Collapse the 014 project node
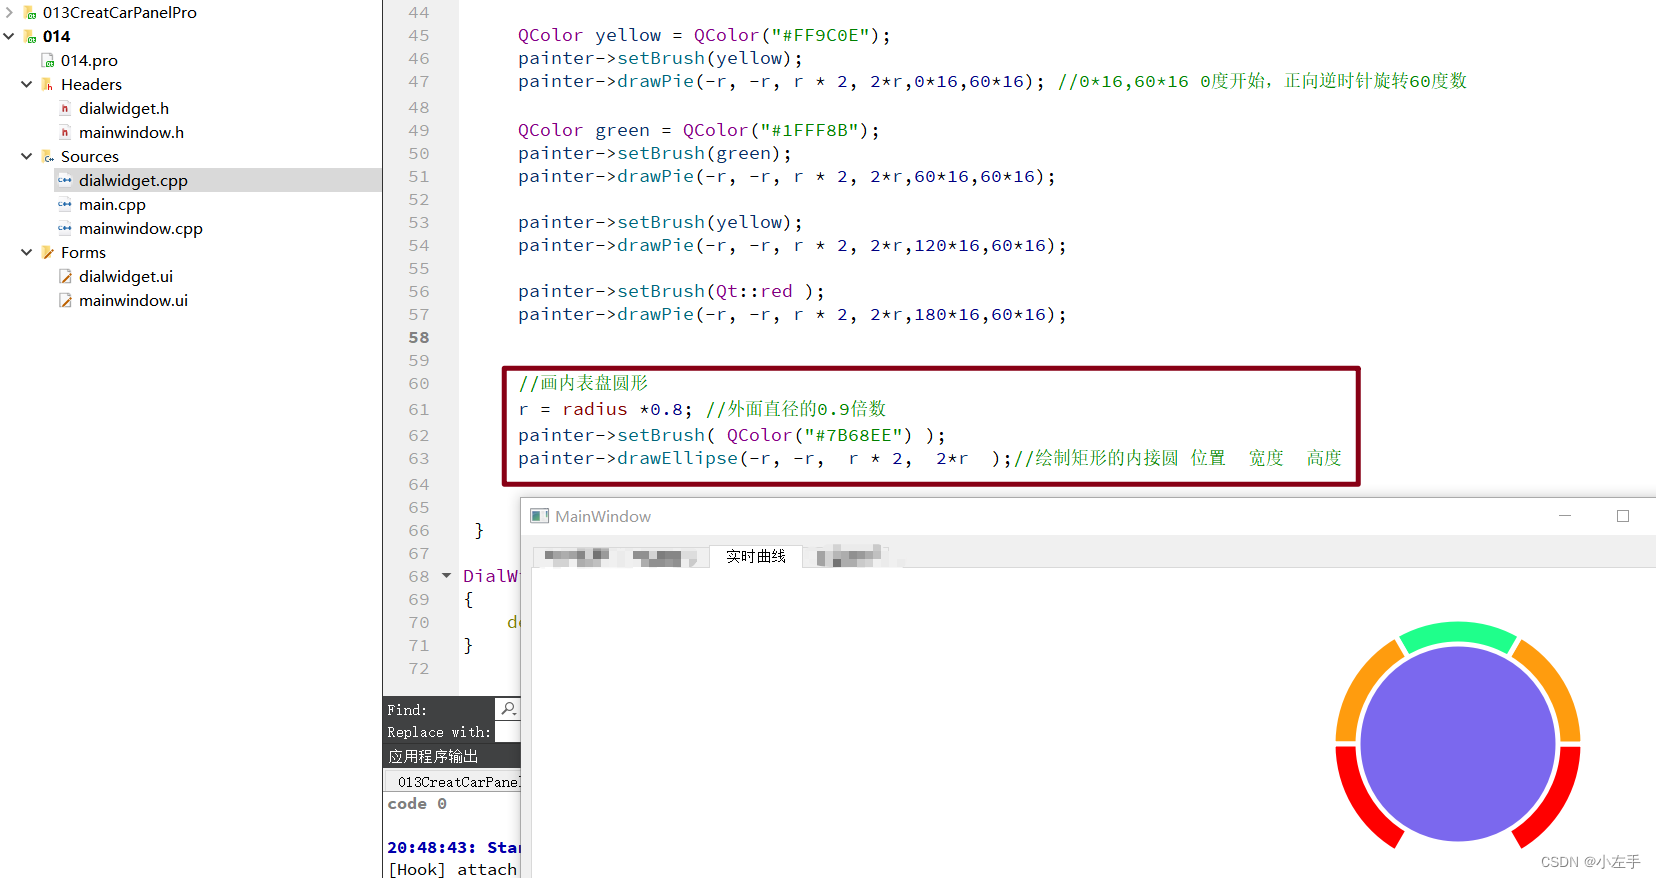Viewport: 1656px width, 878px height. pos(10,36)
